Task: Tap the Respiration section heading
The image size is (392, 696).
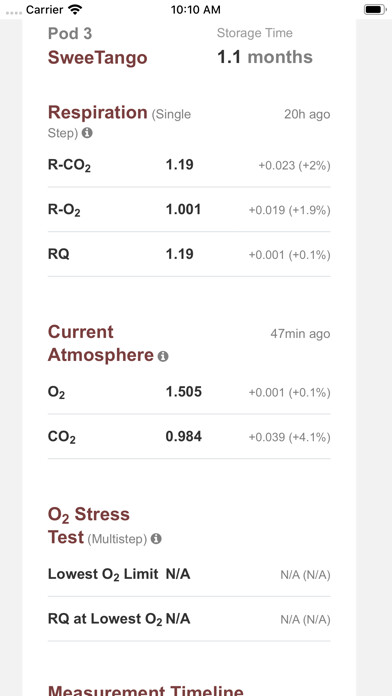Action: coord(98,112)
